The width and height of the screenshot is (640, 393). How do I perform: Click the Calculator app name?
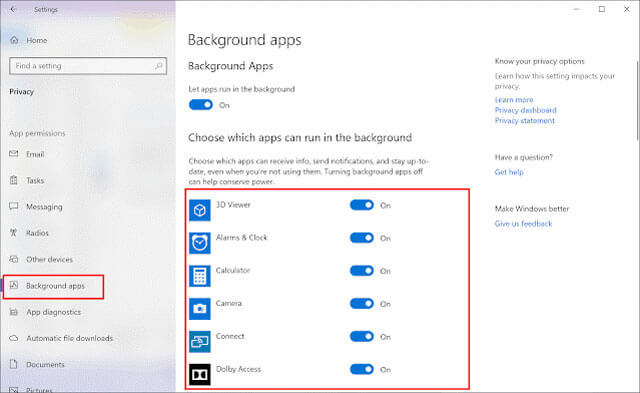(233, 270)
